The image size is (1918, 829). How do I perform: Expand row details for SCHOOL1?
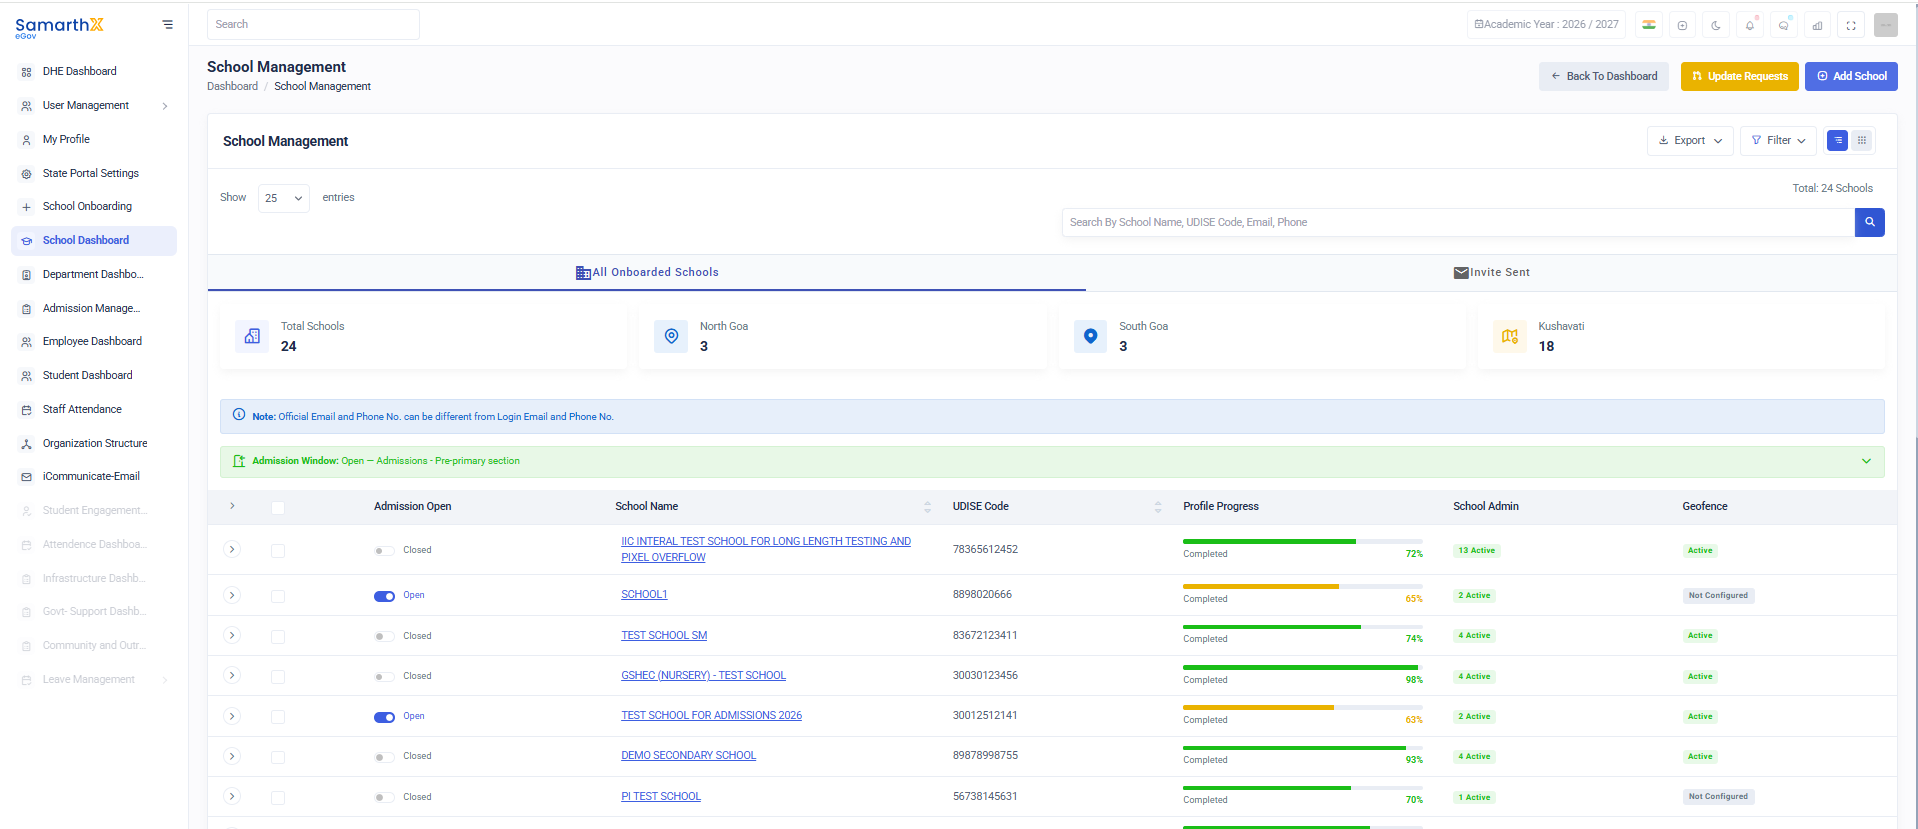[x=232, y=595]
